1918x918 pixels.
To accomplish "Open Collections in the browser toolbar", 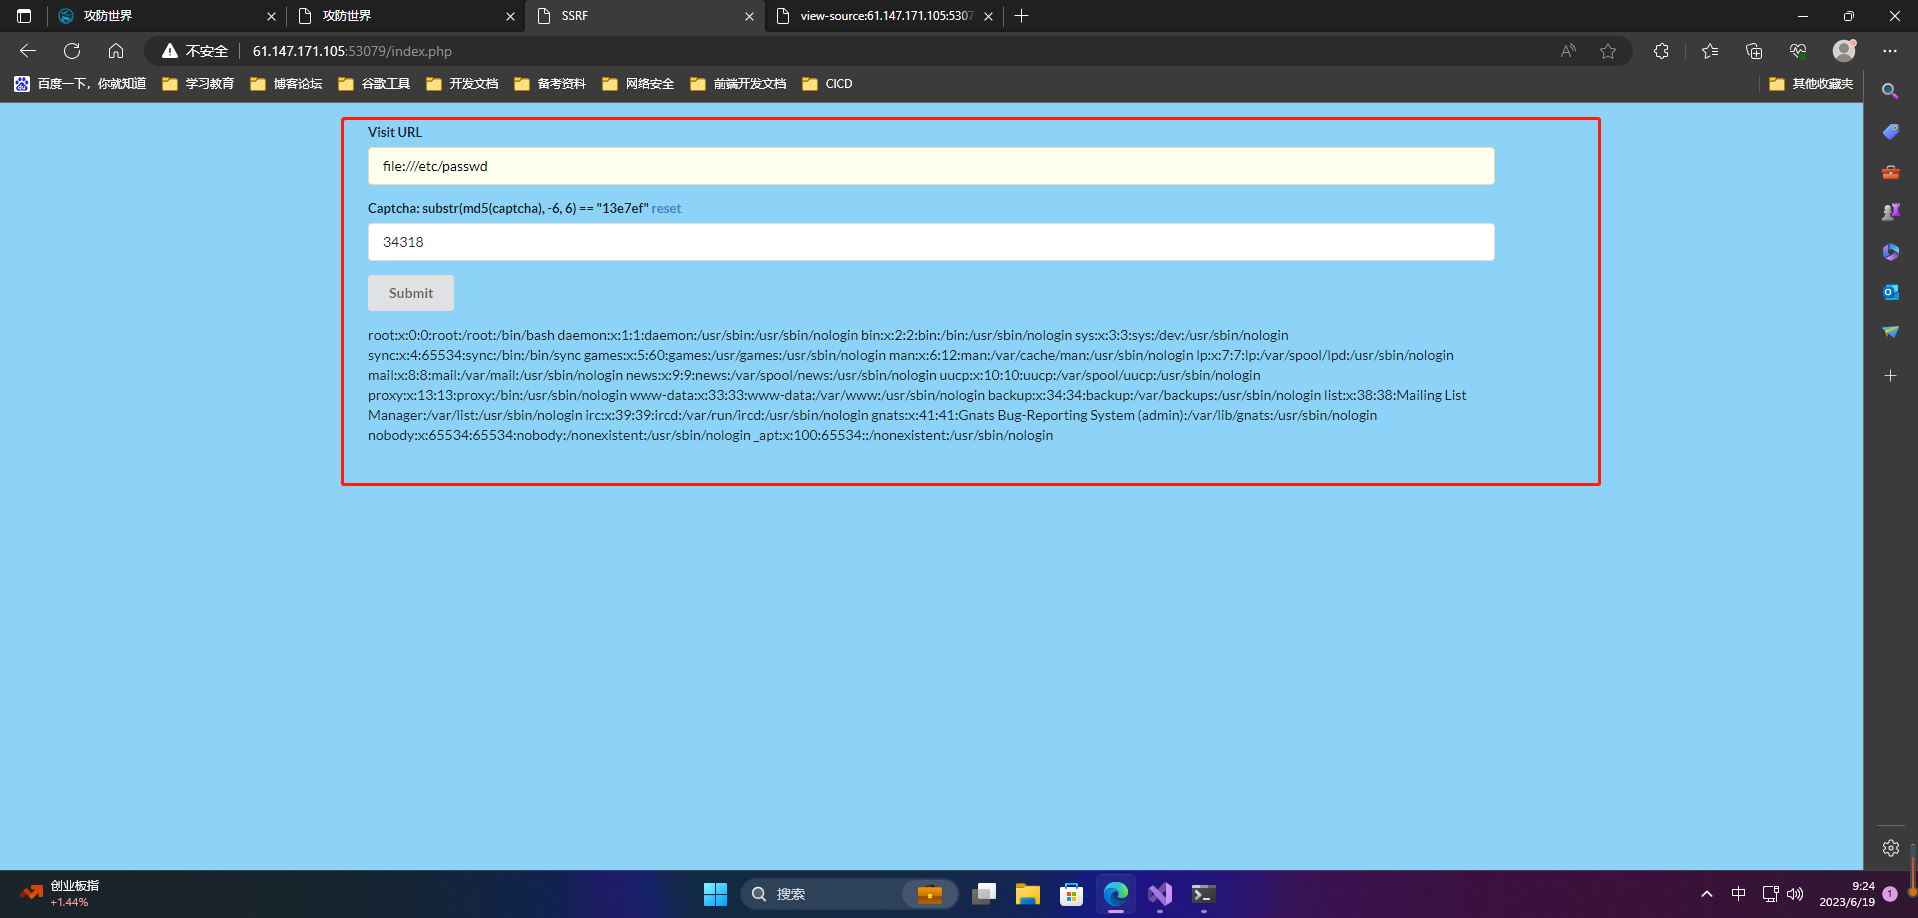I will pyautogui.click(x=1753, y=50).
